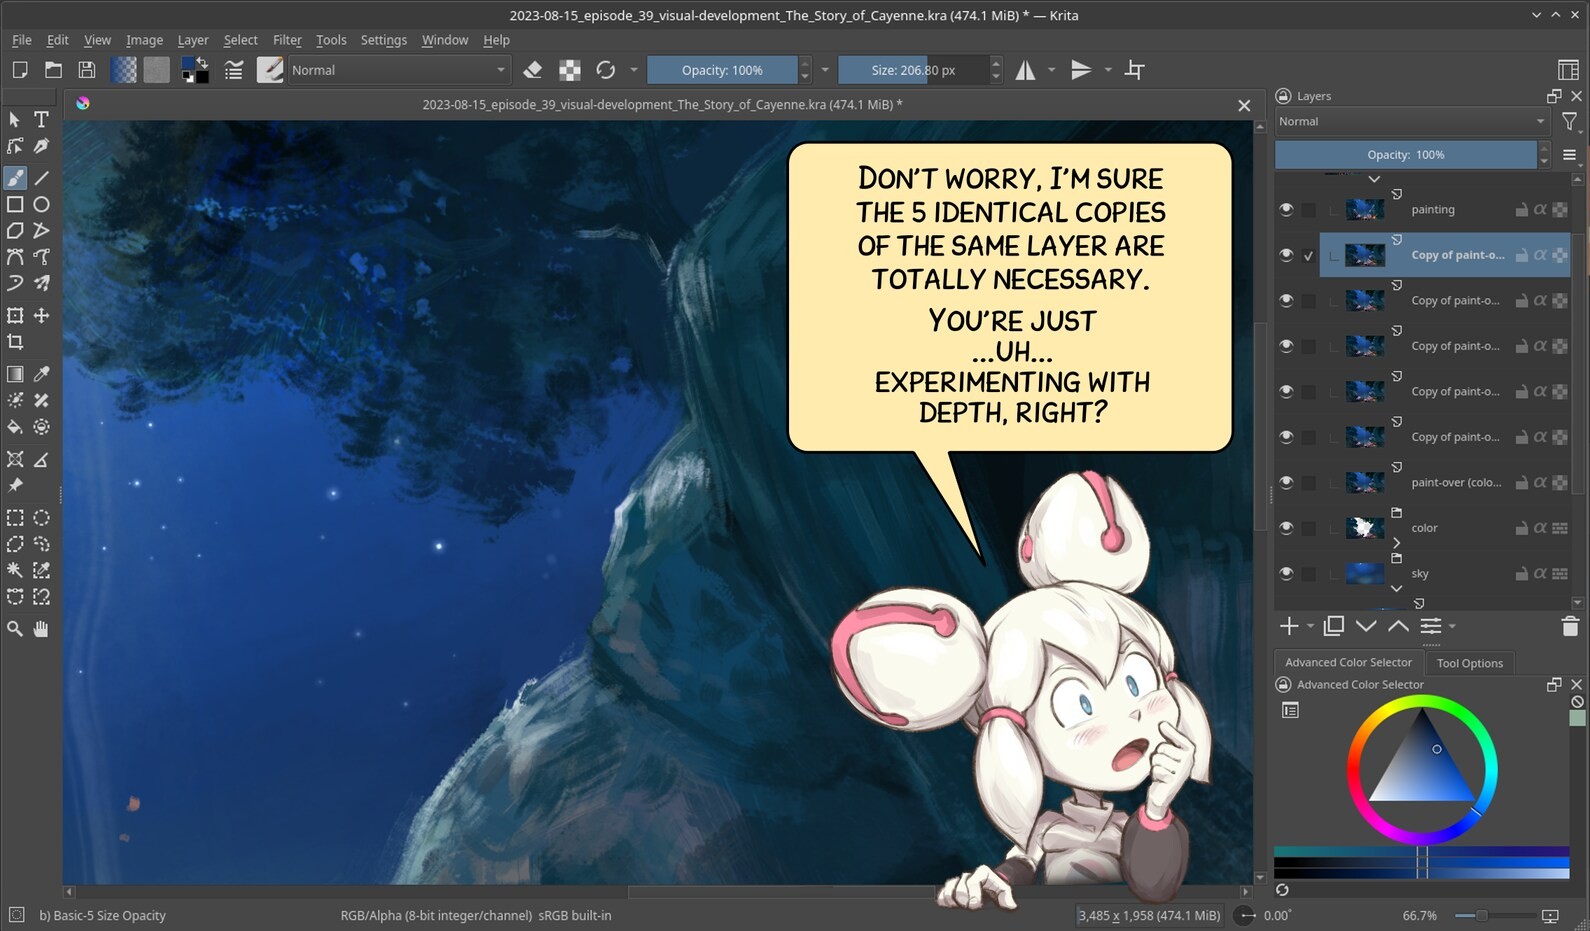Select the Crop tool
Viewport: 1590px width, 931px height.
point(15,342)
